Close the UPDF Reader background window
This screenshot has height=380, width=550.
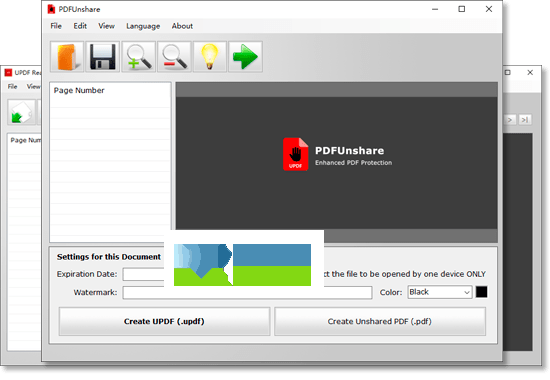(x=530, y=73)
